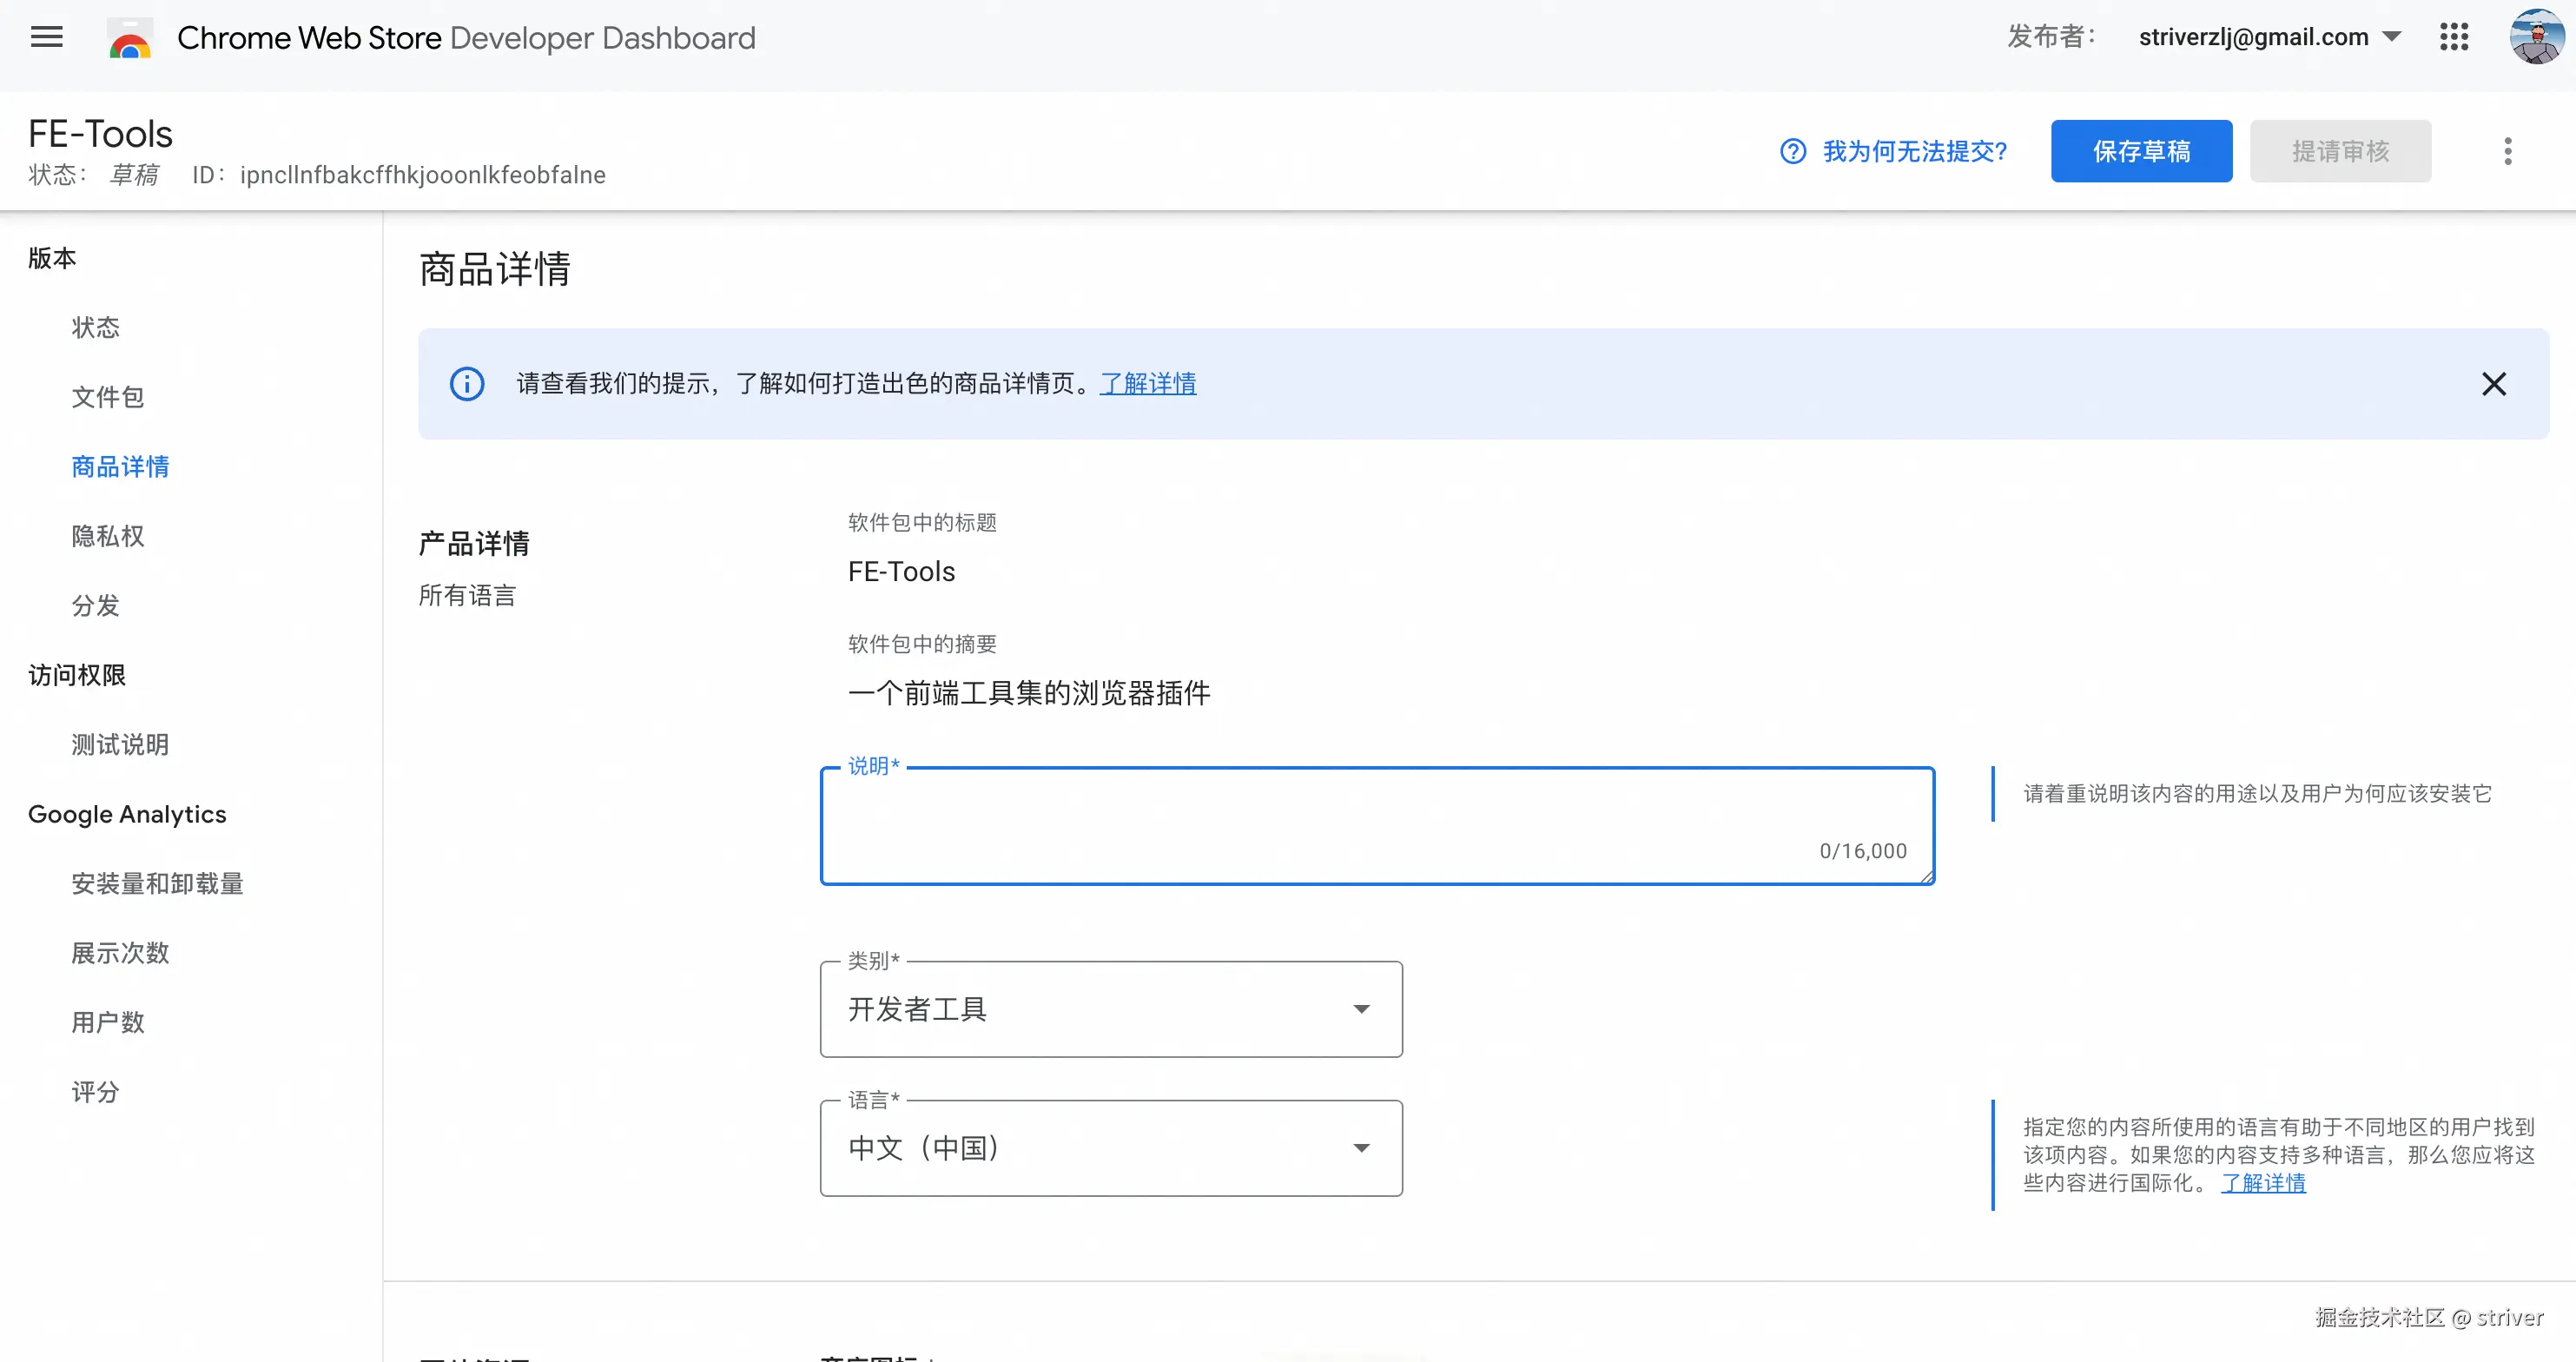
Task: Open 分发 in sidebar
Action: coord(96,606)
